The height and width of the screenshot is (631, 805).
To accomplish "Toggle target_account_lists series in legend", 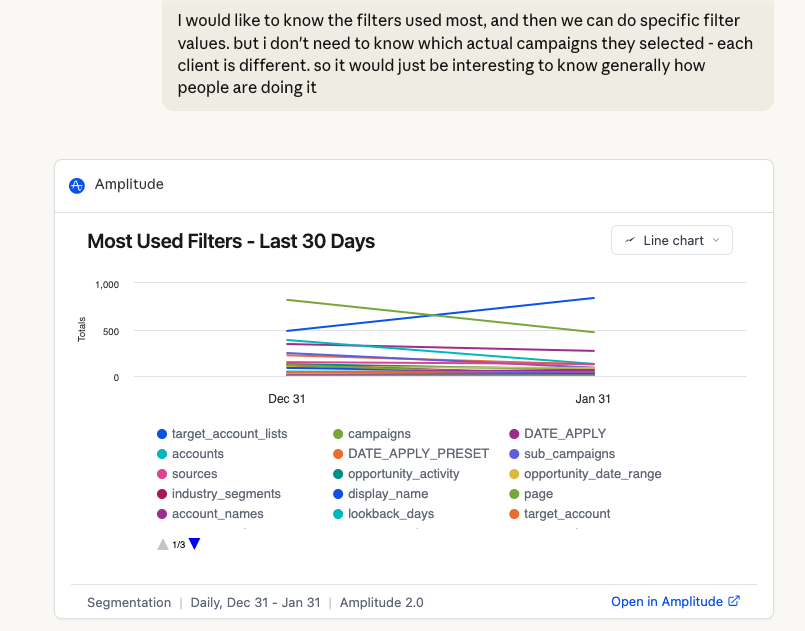I will pos(229,434).
